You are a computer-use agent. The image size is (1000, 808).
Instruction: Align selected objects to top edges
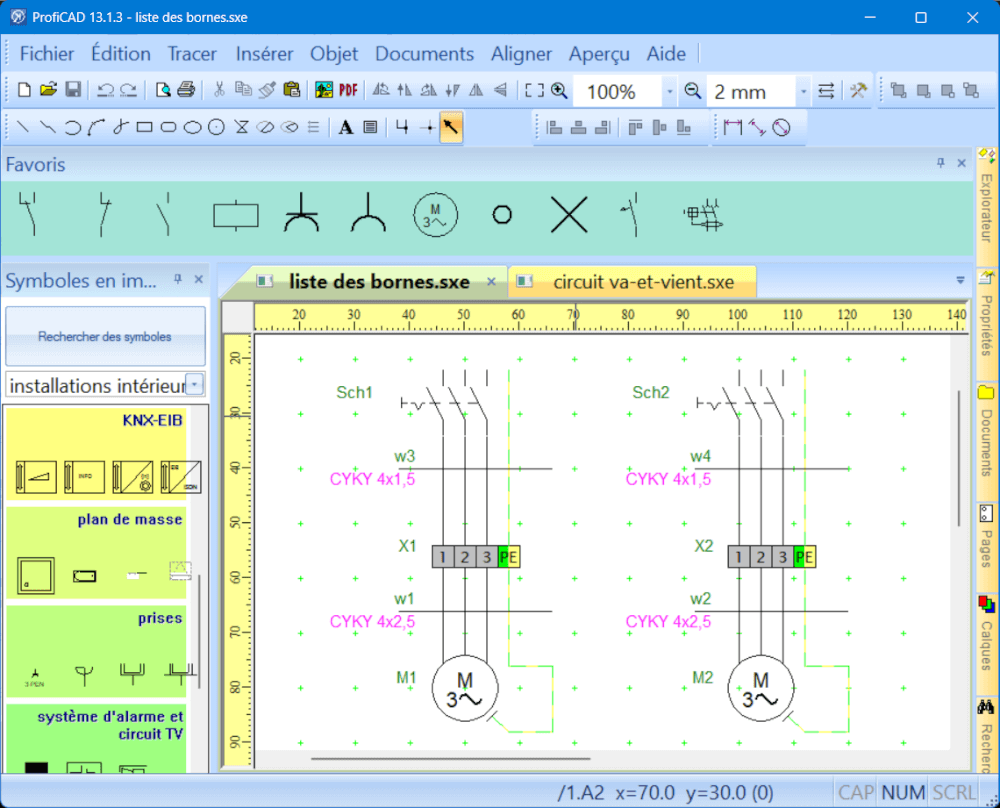635,128
